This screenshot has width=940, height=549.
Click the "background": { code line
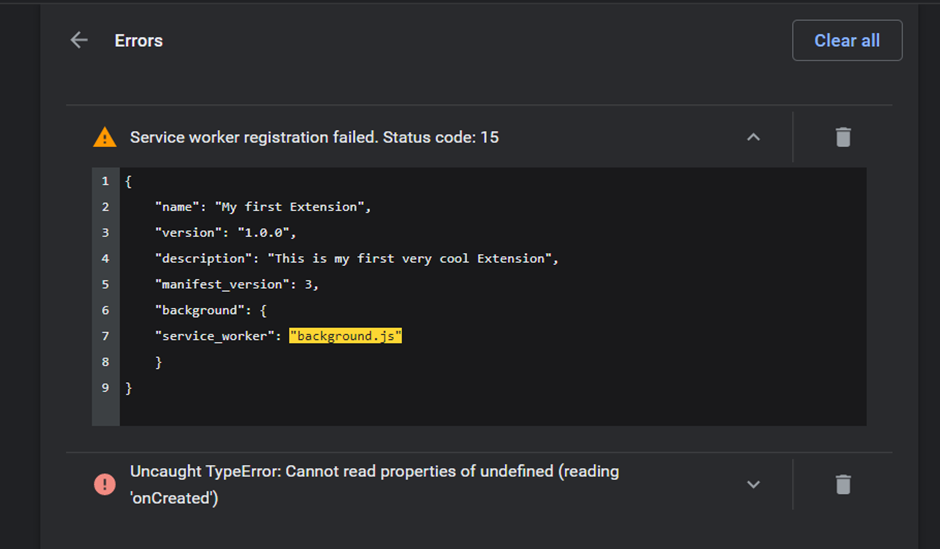point(210,310)
